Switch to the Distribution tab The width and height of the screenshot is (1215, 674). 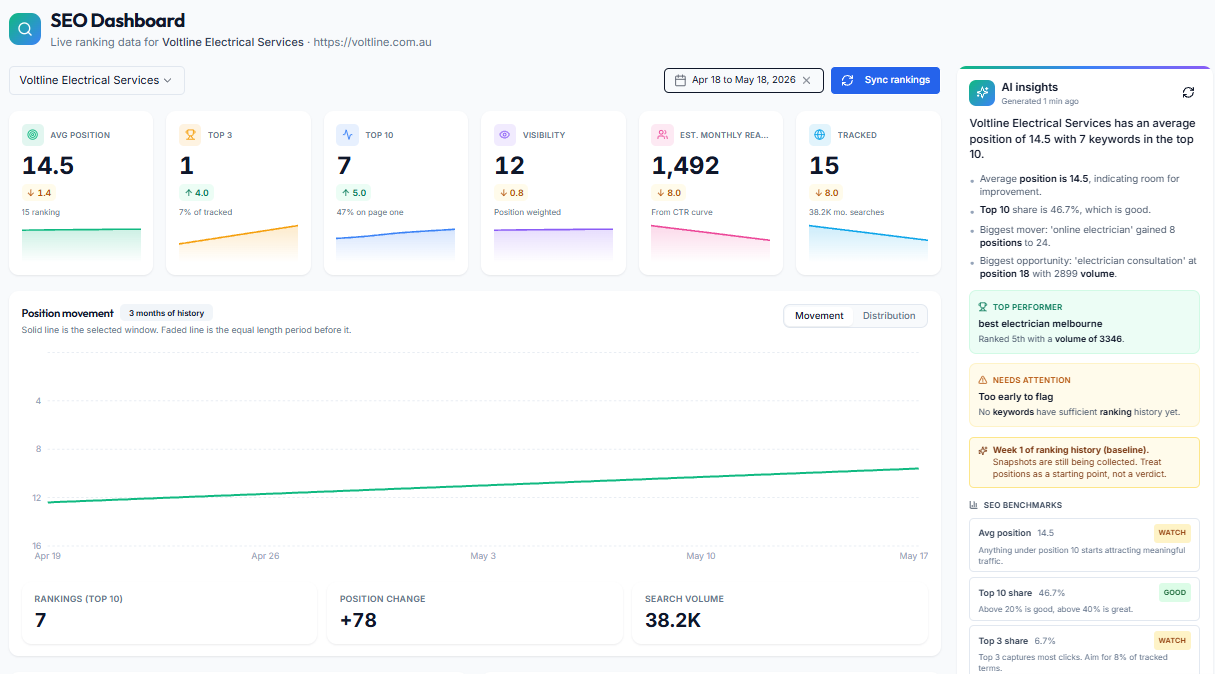coord(889,316)
